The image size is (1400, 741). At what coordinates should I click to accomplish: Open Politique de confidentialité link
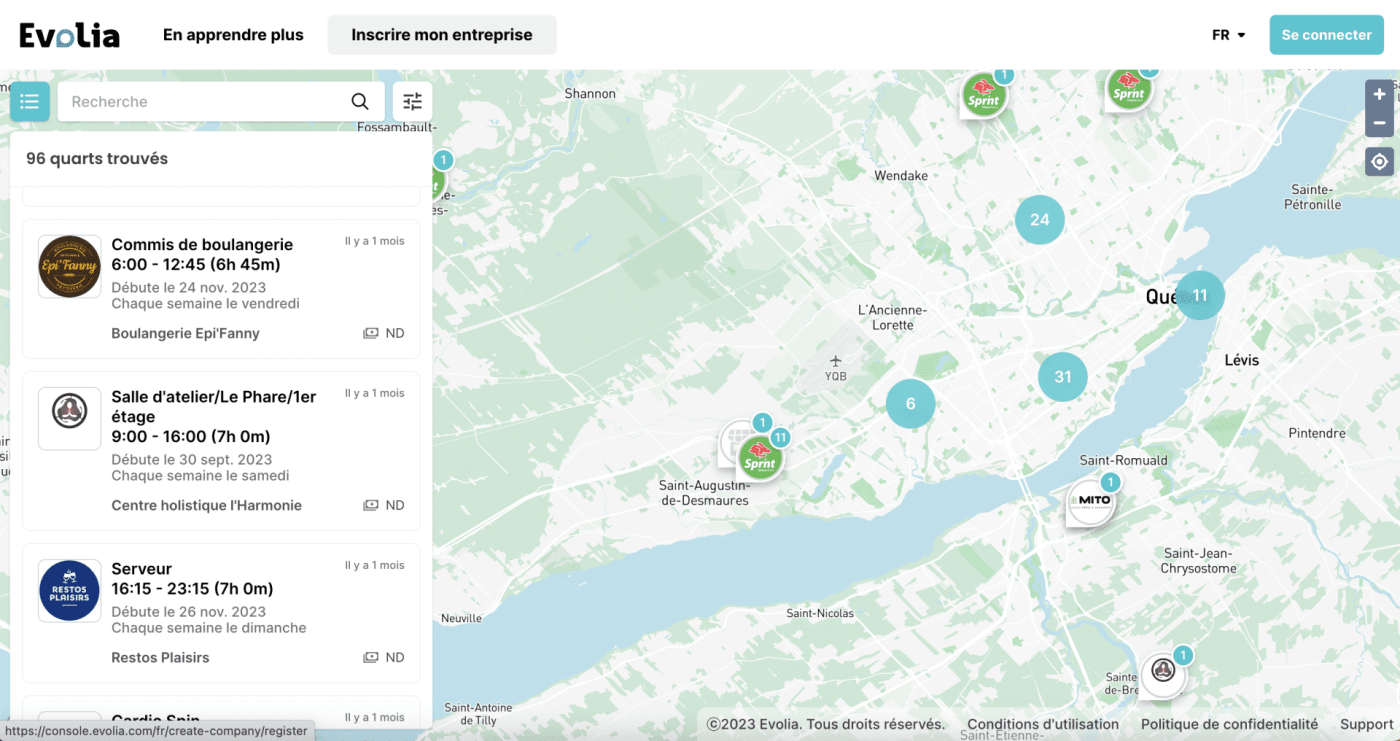[x=1229, y=724]
